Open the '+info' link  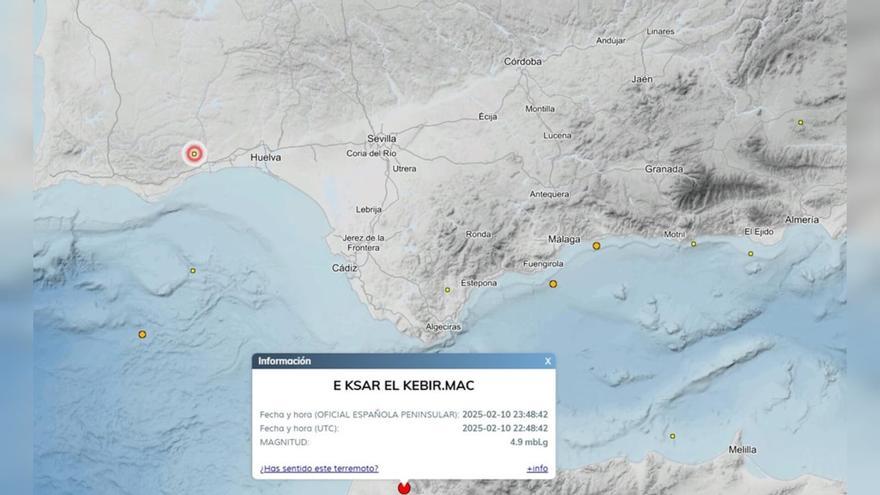coord(537,469)
